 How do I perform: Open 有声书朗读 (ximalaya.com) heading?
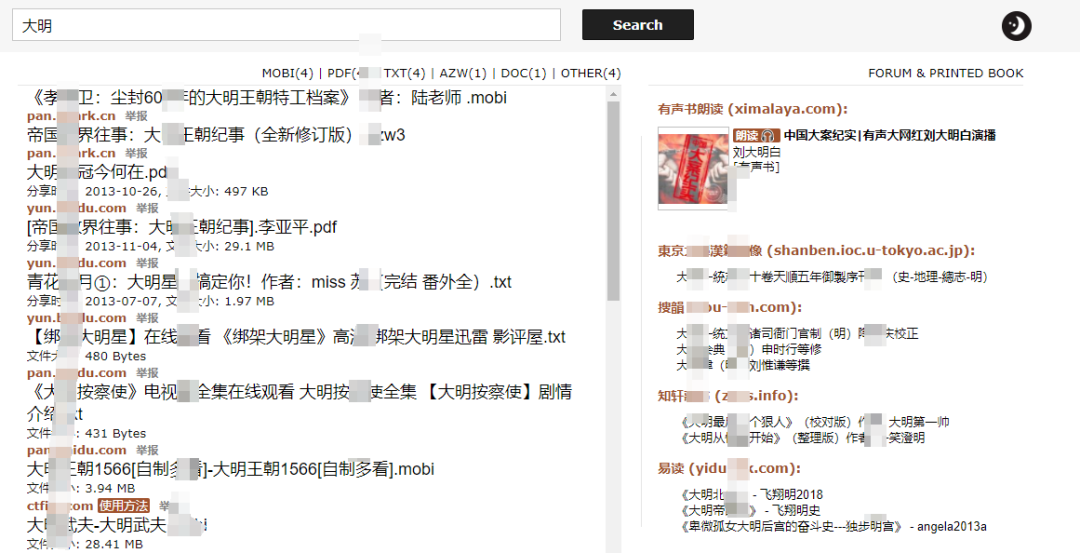coord(753,109)
